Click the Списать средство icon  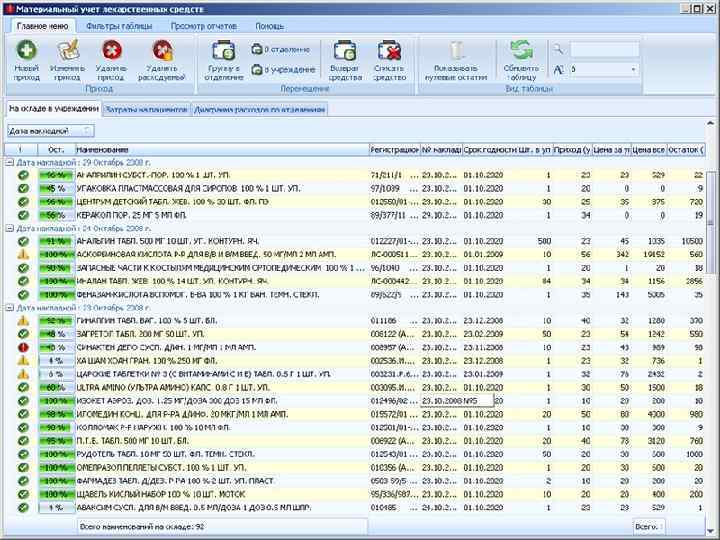click(x=389, y=51)
